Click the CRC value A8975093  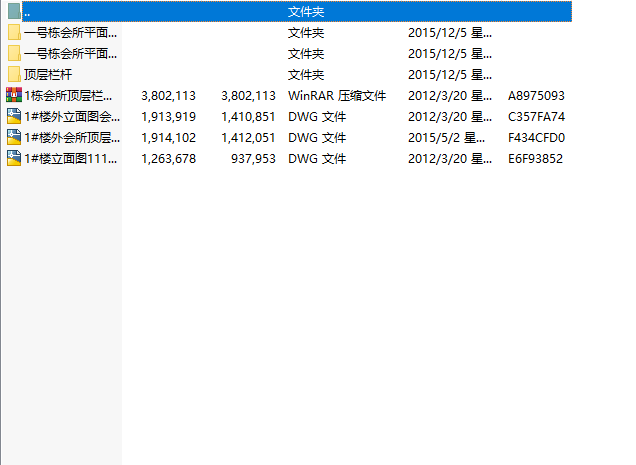(x=536, y=96)
